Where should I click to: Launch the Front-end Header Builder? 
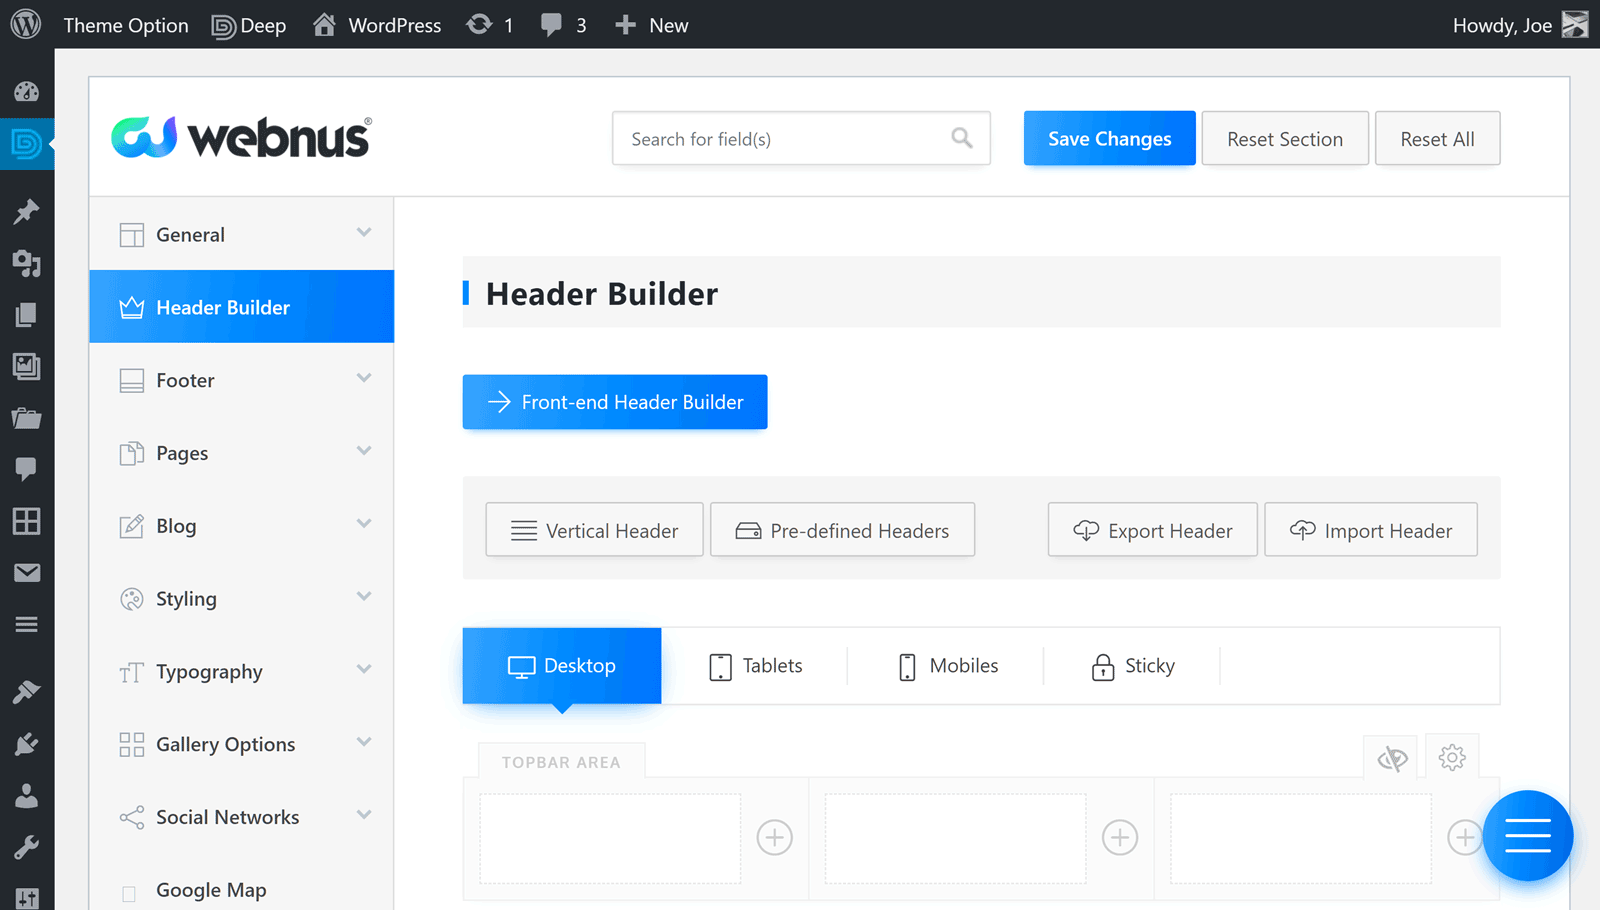[615, 402]
